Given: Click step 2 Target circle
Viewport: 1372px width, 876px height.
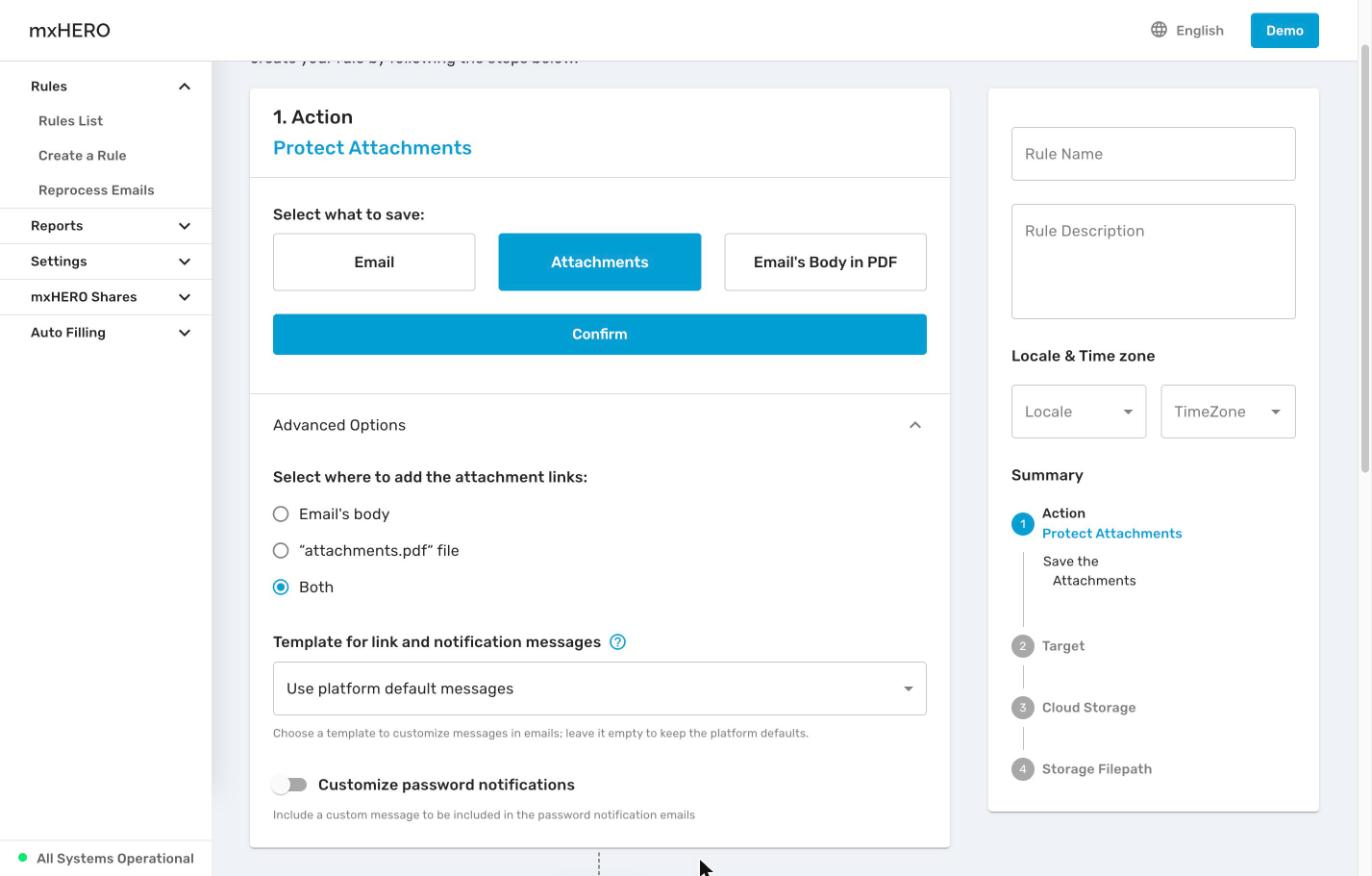Looking at the screenshot, I should coord(1022,646).
